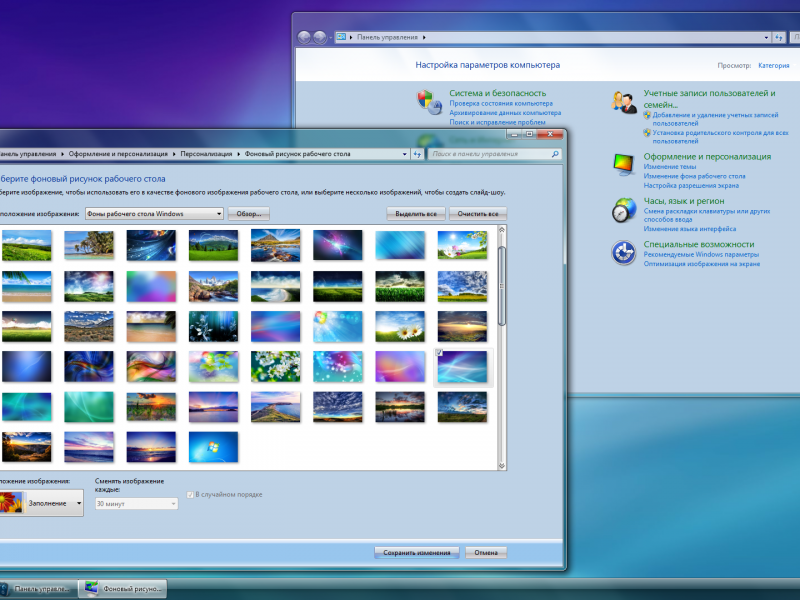Click the Обзор... button
This screenshot has width=800, height=600.
pos(248,214)
